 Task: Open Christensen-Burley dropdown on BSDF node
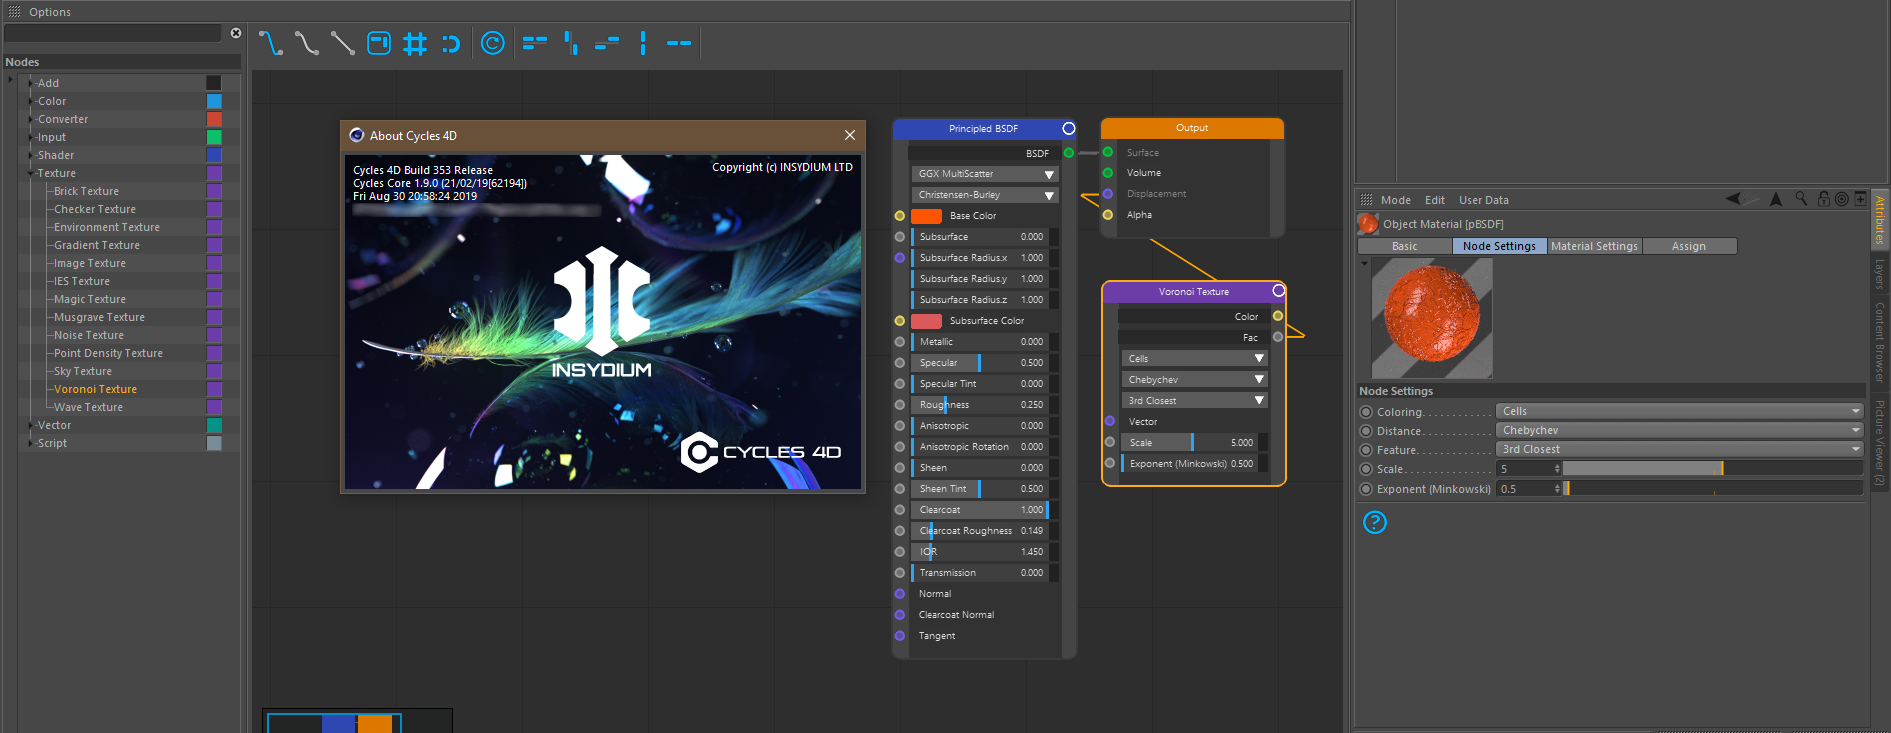point(985,195)
